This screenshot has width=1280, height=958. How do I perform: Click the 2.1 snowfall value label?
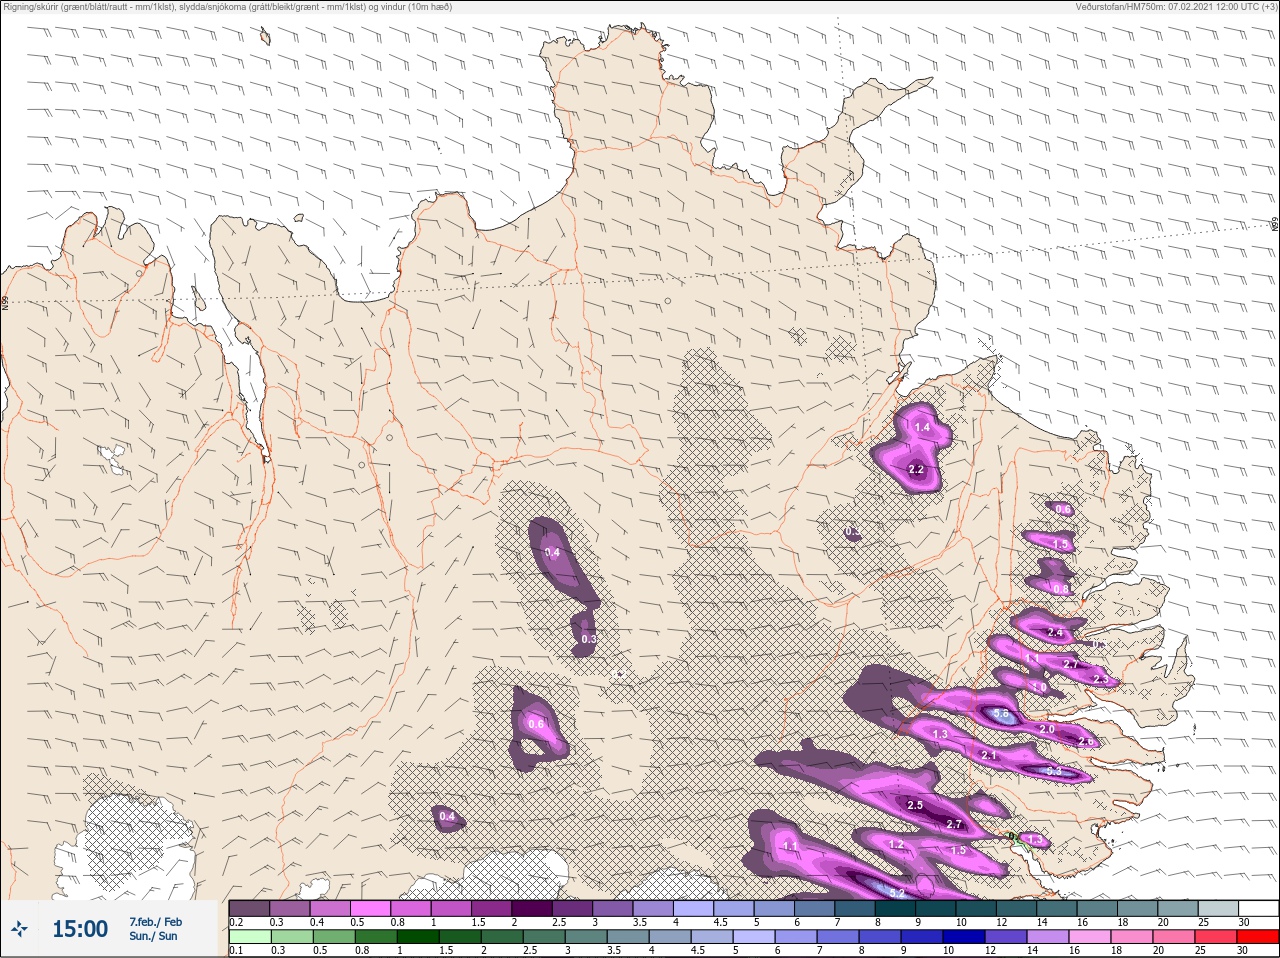(989, 756)
